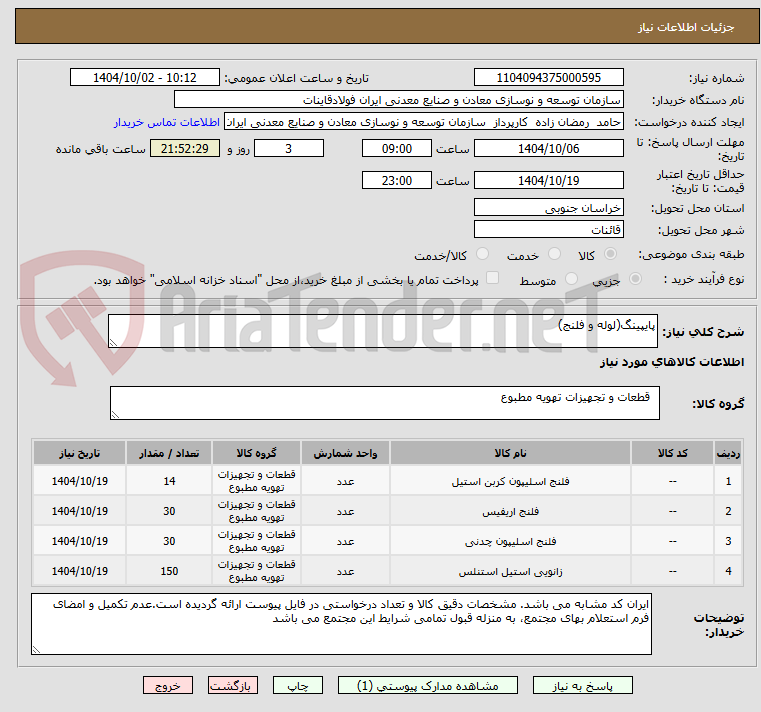Click quantity 150 in row 4
The width and height of the screenshot is (761, 712).
[169, 571]
